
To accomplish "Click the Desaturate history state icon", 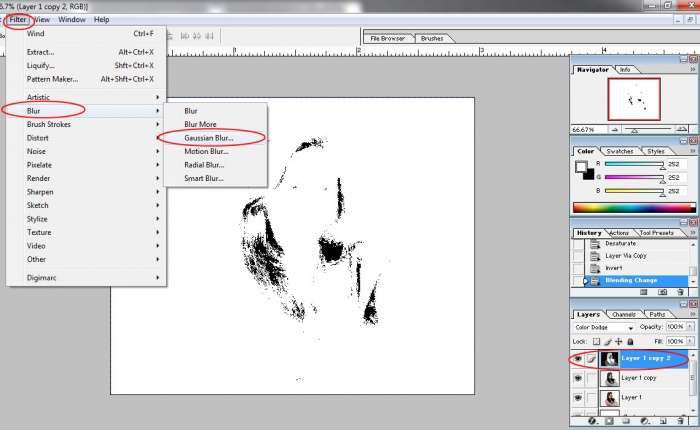I will tap(595, 244).
